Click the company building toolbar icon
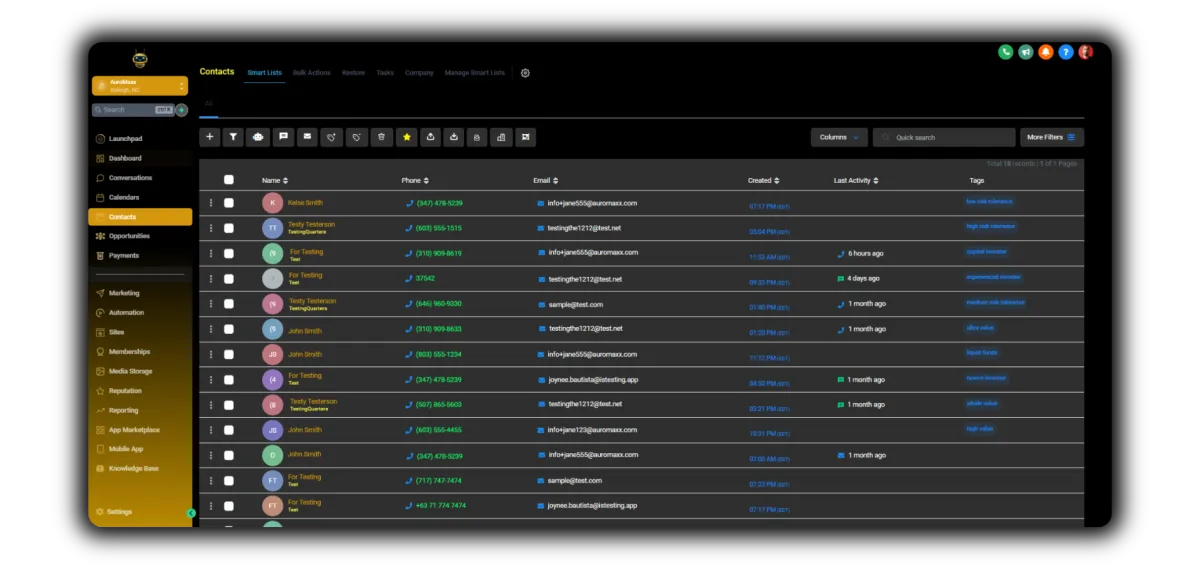1200x574 pixels. coord(502,137)
